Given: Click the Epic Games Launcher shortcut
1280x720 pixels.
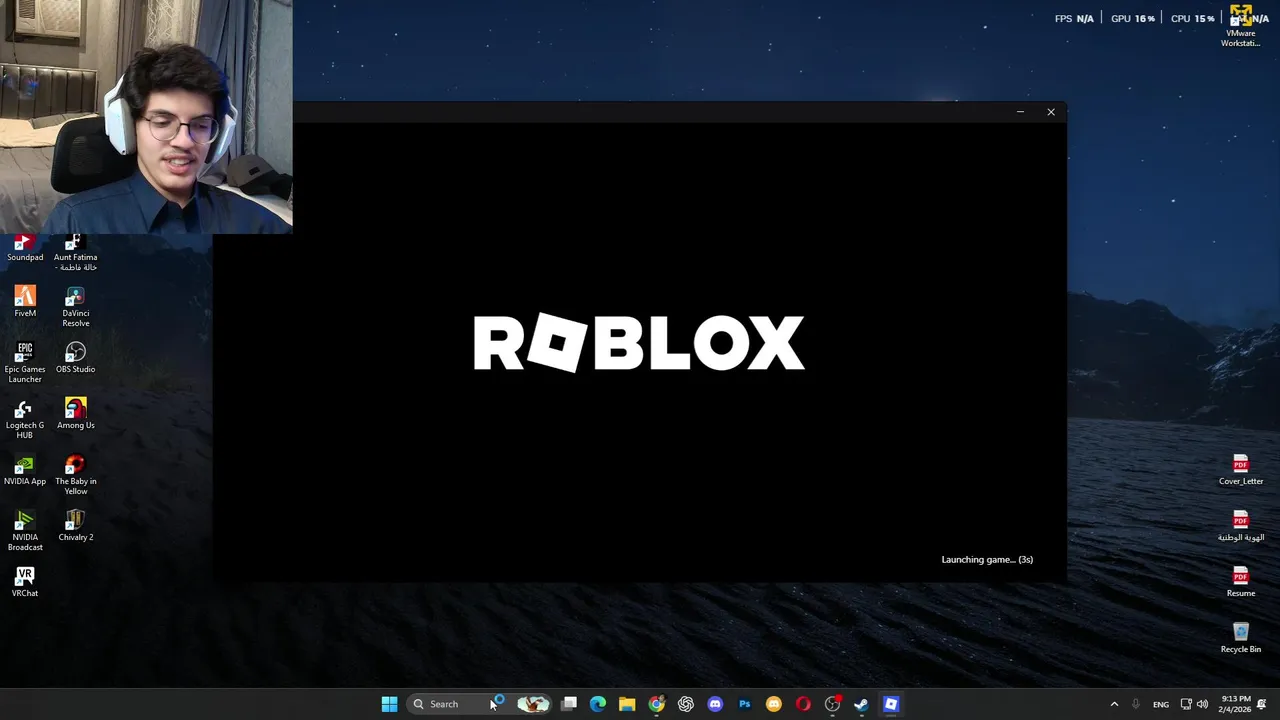Looking at the screenshot, I should [x=25, y=363].
